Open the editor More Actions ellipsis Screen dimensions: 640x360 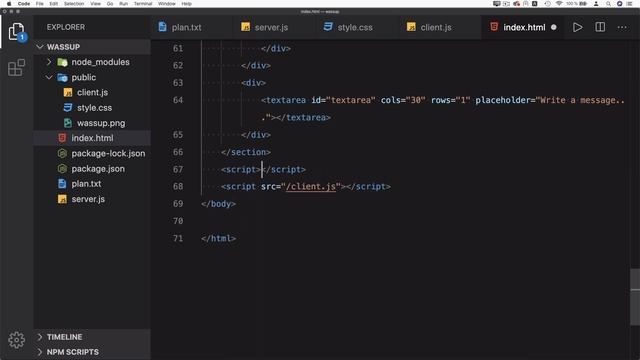click(x=622, y=27)
